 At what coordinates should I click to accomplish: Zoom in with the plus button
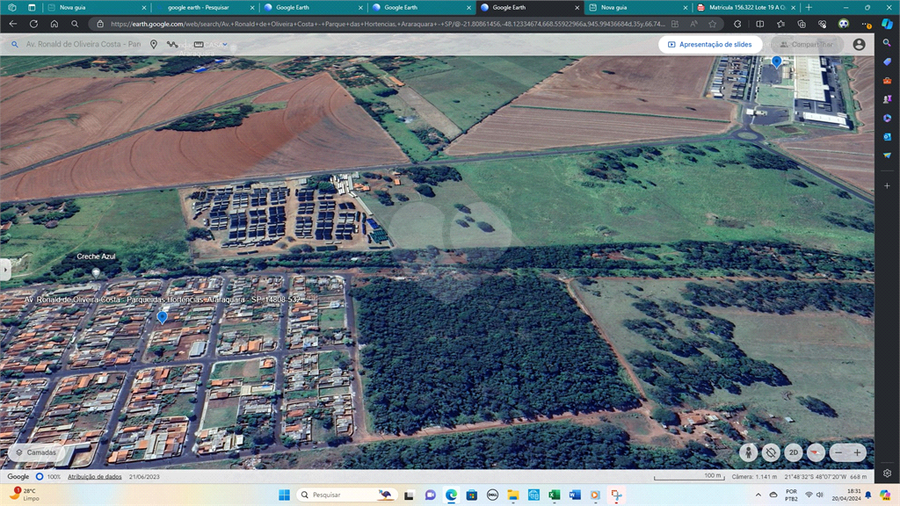pos(857,452)
